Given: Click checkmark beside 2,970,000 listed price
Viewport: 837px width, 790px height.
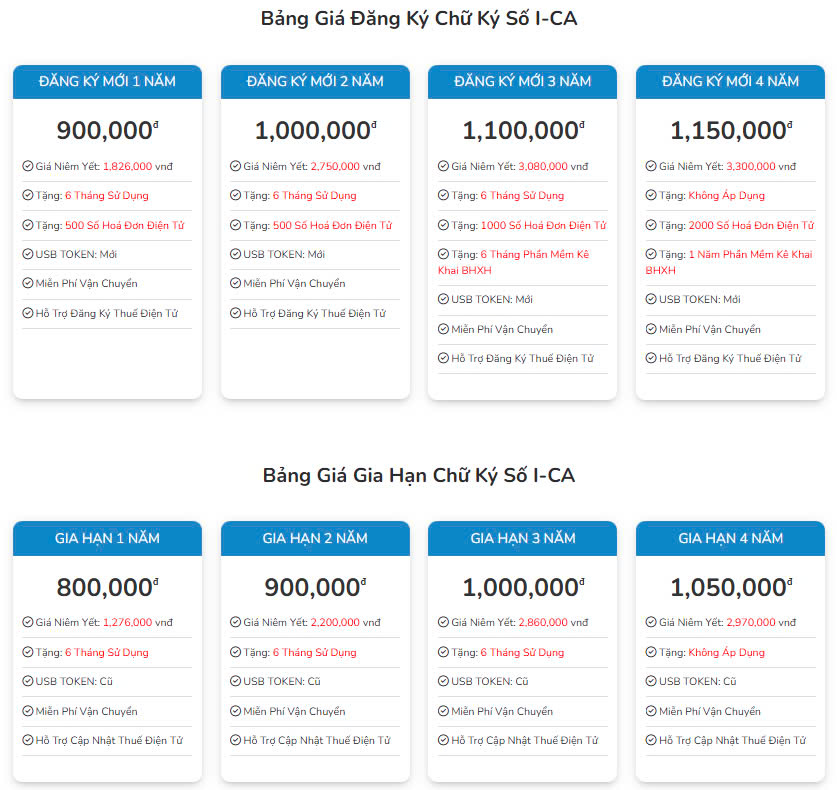Looking at the screenshot, I should [651, 622].
